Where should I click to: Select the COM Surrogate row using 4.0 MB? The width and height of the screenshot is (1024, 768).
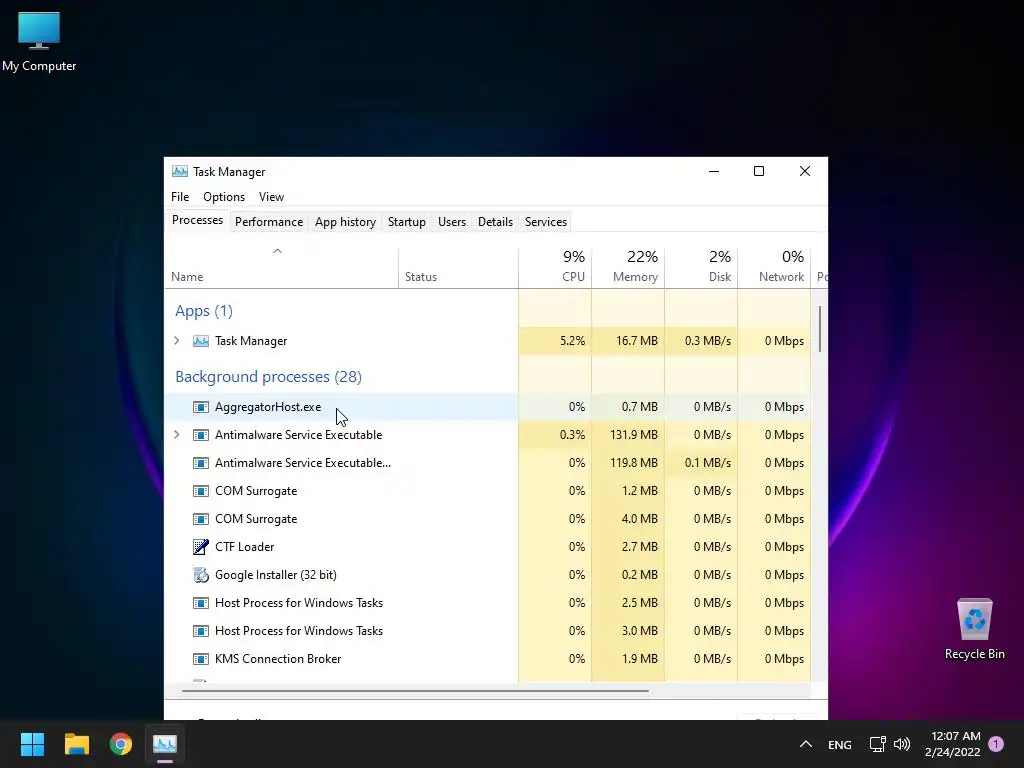(x=487, y=519)
